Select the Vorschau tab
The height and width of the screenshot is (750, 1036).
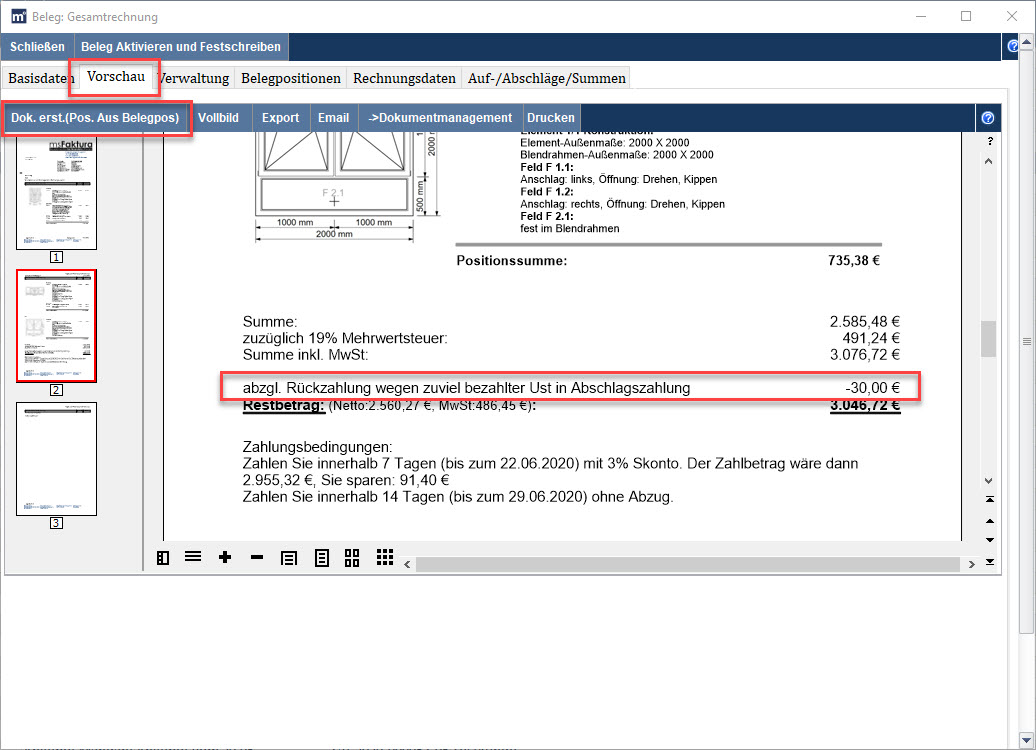tap(116, 76)
